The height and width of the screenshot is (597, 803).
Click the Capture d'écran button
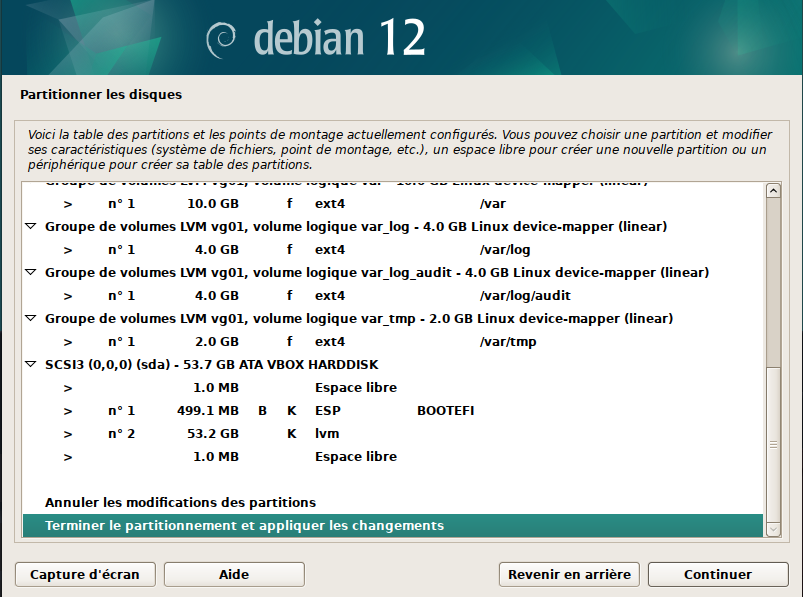[x=85, y=574]
